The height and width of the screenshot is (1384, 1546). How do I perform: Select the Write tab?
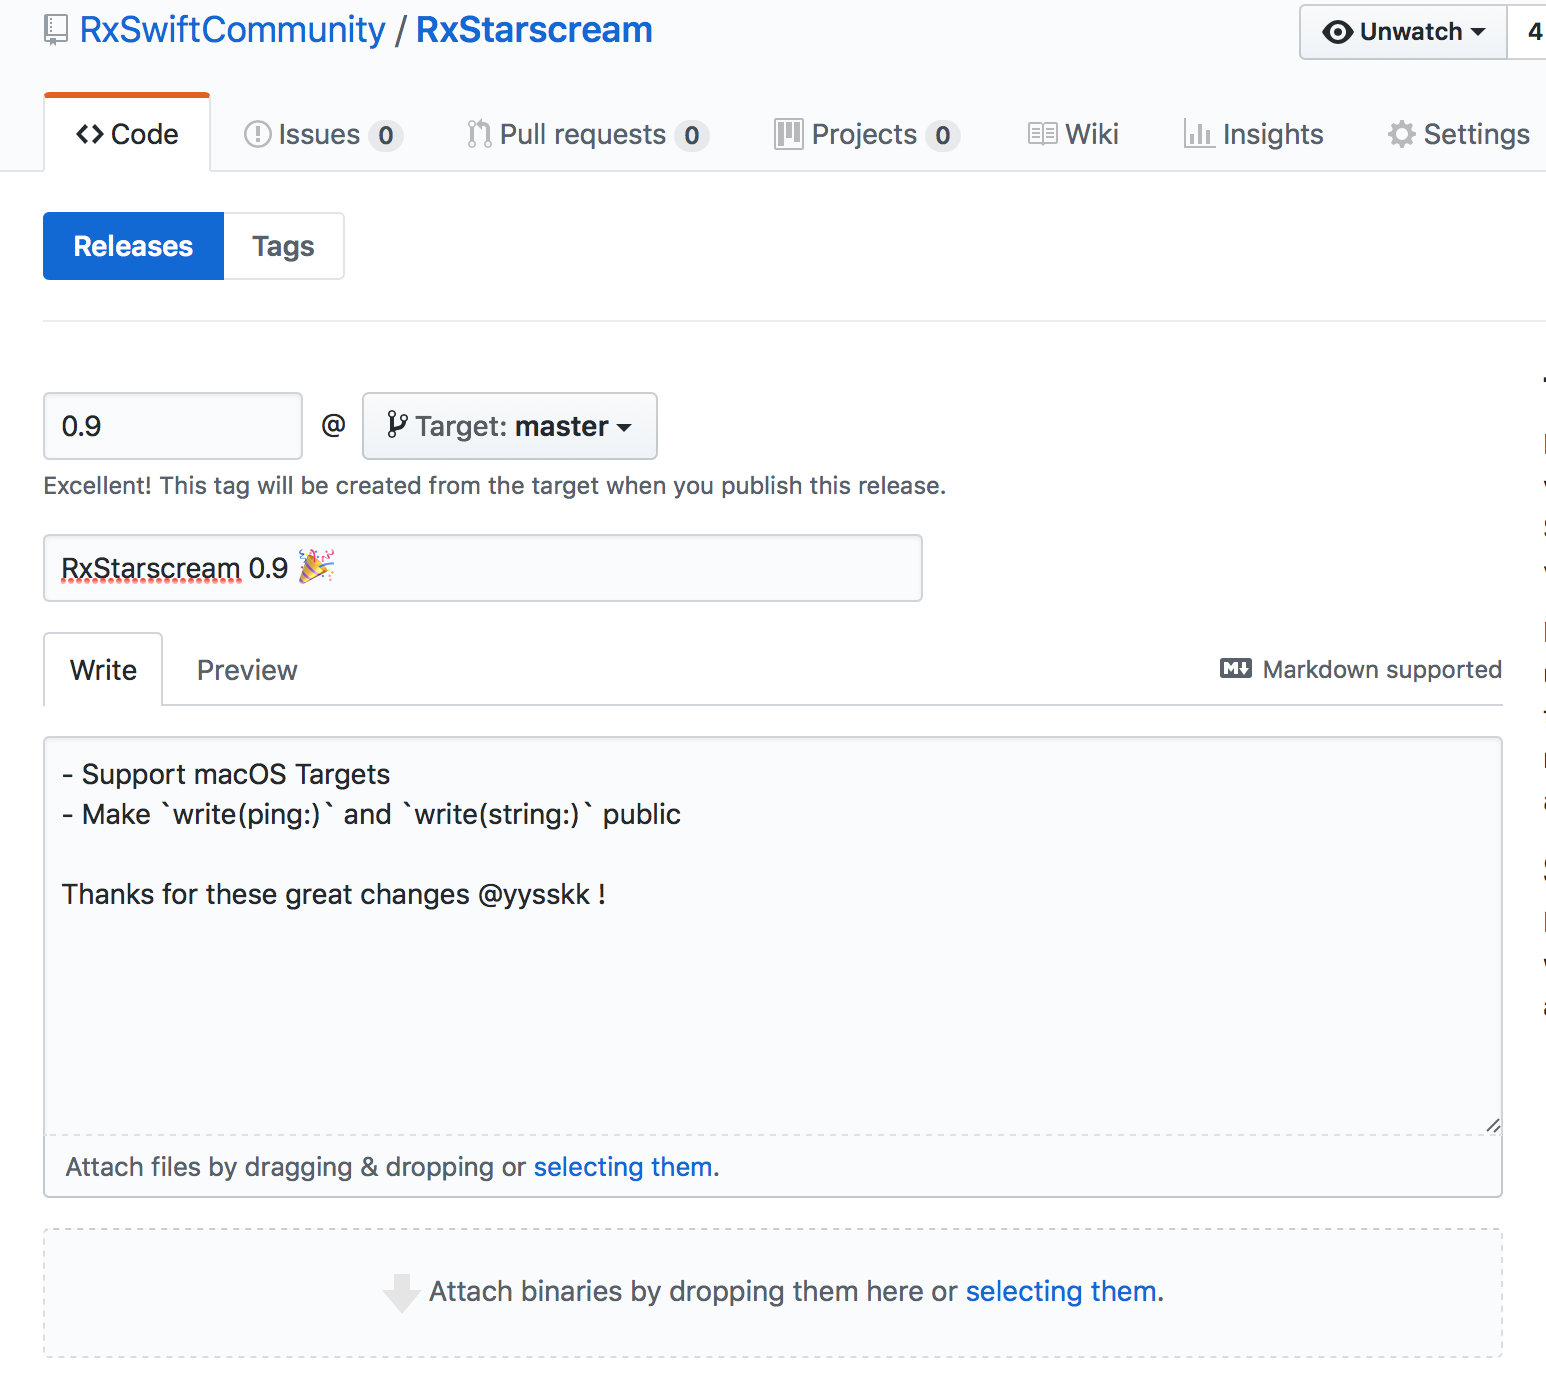(103, 670)
